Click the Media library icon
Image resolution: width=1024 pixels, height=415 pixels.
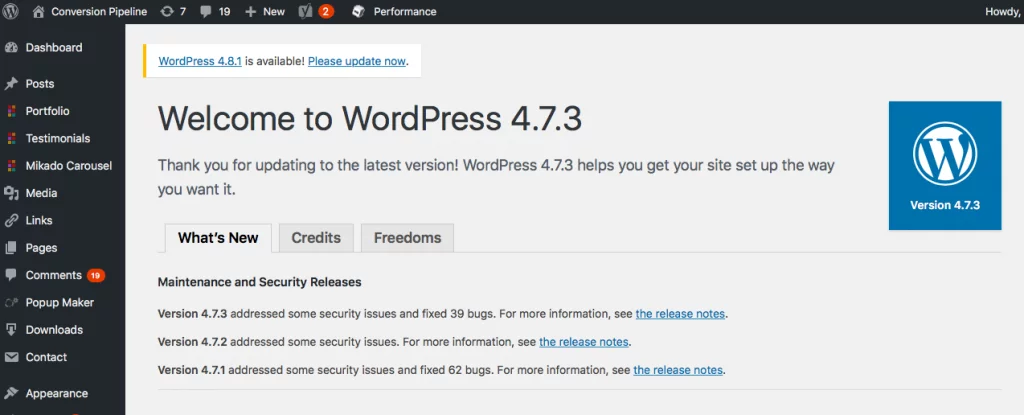[x=11, y=193]
